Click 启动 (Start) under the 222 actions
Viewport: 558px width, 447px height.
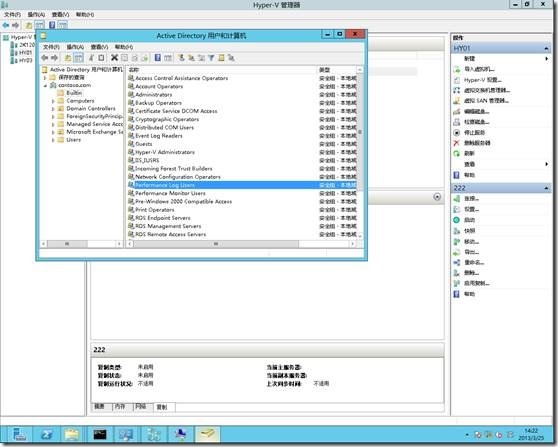469,220
